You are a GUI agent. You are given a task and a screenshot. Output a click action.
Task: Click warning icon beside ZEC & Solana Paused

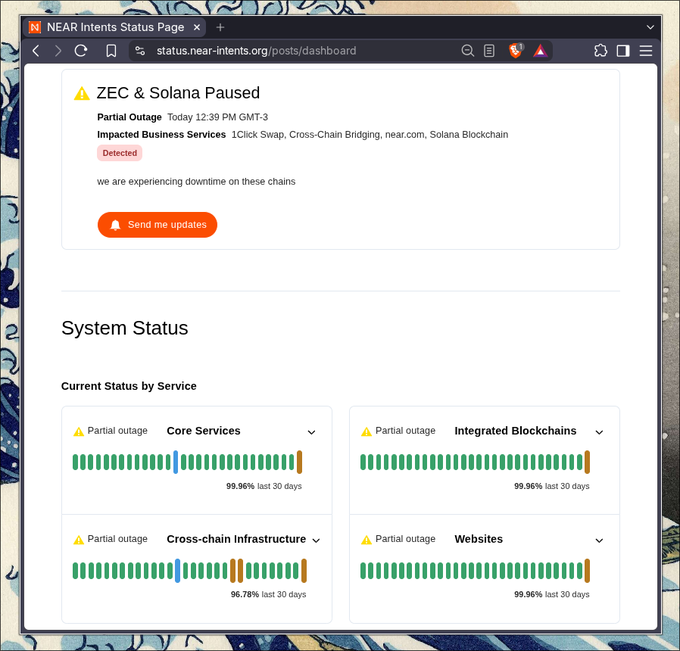[82, 93]
